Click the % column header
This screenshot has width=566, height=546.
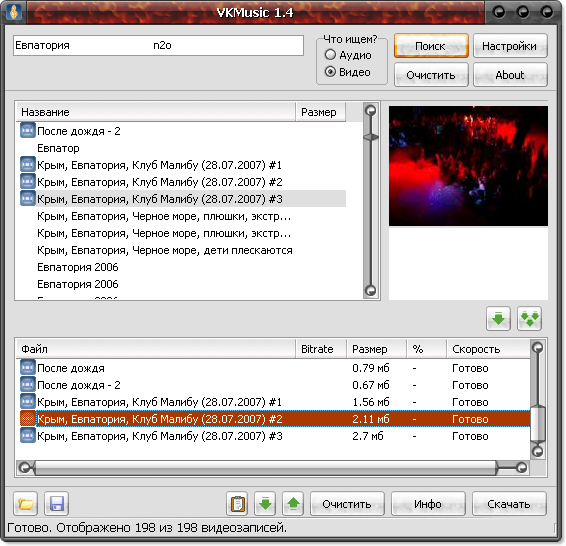426,349
